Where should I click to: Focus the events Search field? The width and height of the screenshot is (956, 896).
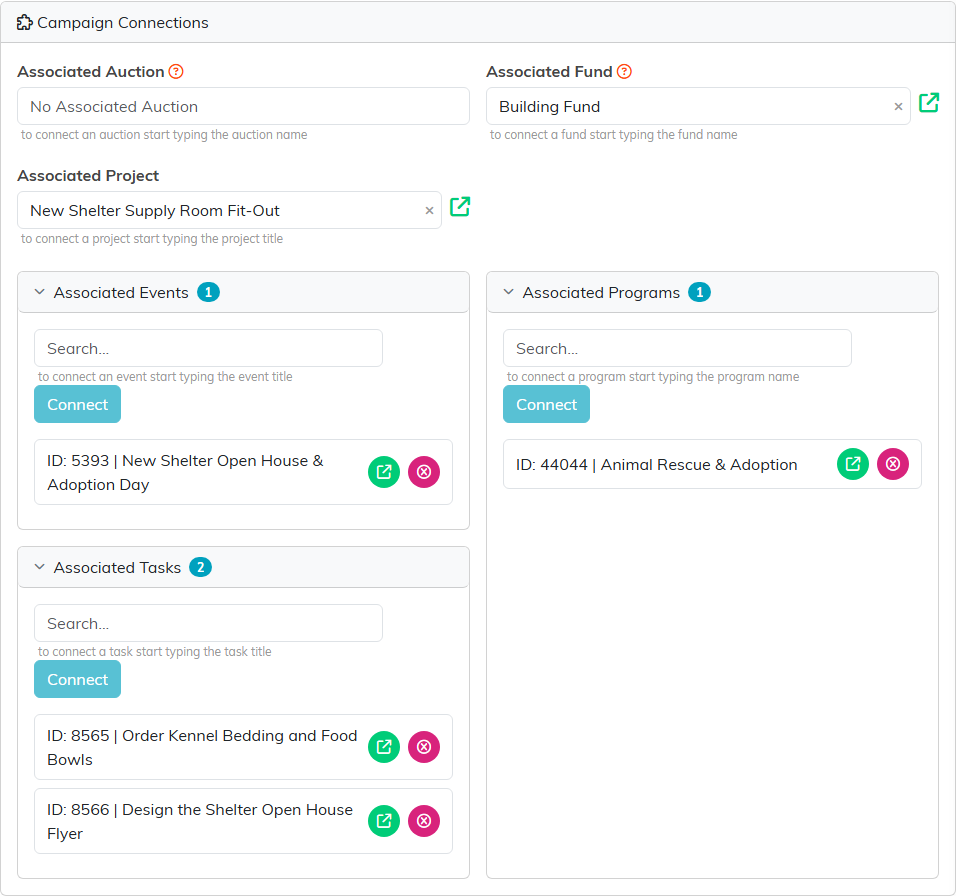point(209,349)
